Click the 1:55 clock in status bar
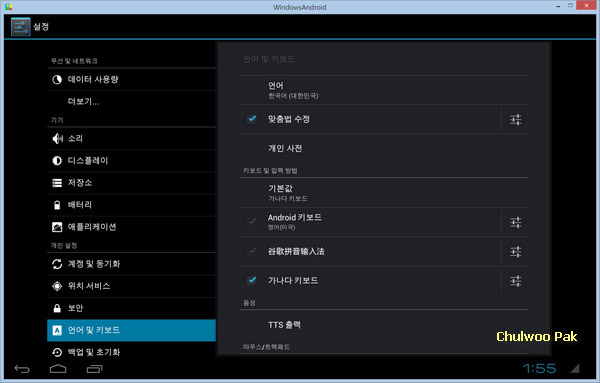 coord(539,368)
